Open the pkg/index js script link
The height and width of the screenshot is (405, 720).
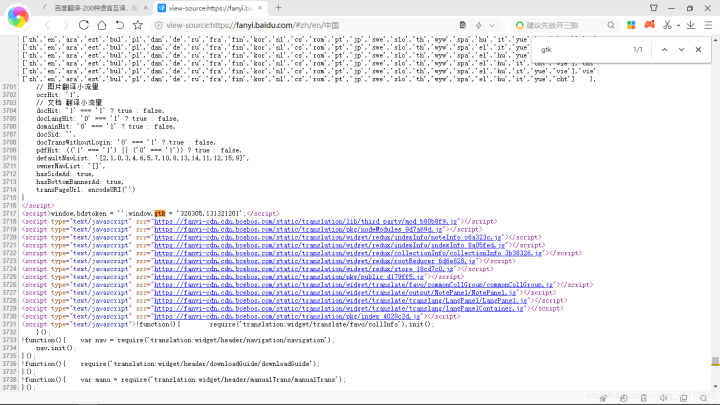pyautogui.click(x=287, y=316)
